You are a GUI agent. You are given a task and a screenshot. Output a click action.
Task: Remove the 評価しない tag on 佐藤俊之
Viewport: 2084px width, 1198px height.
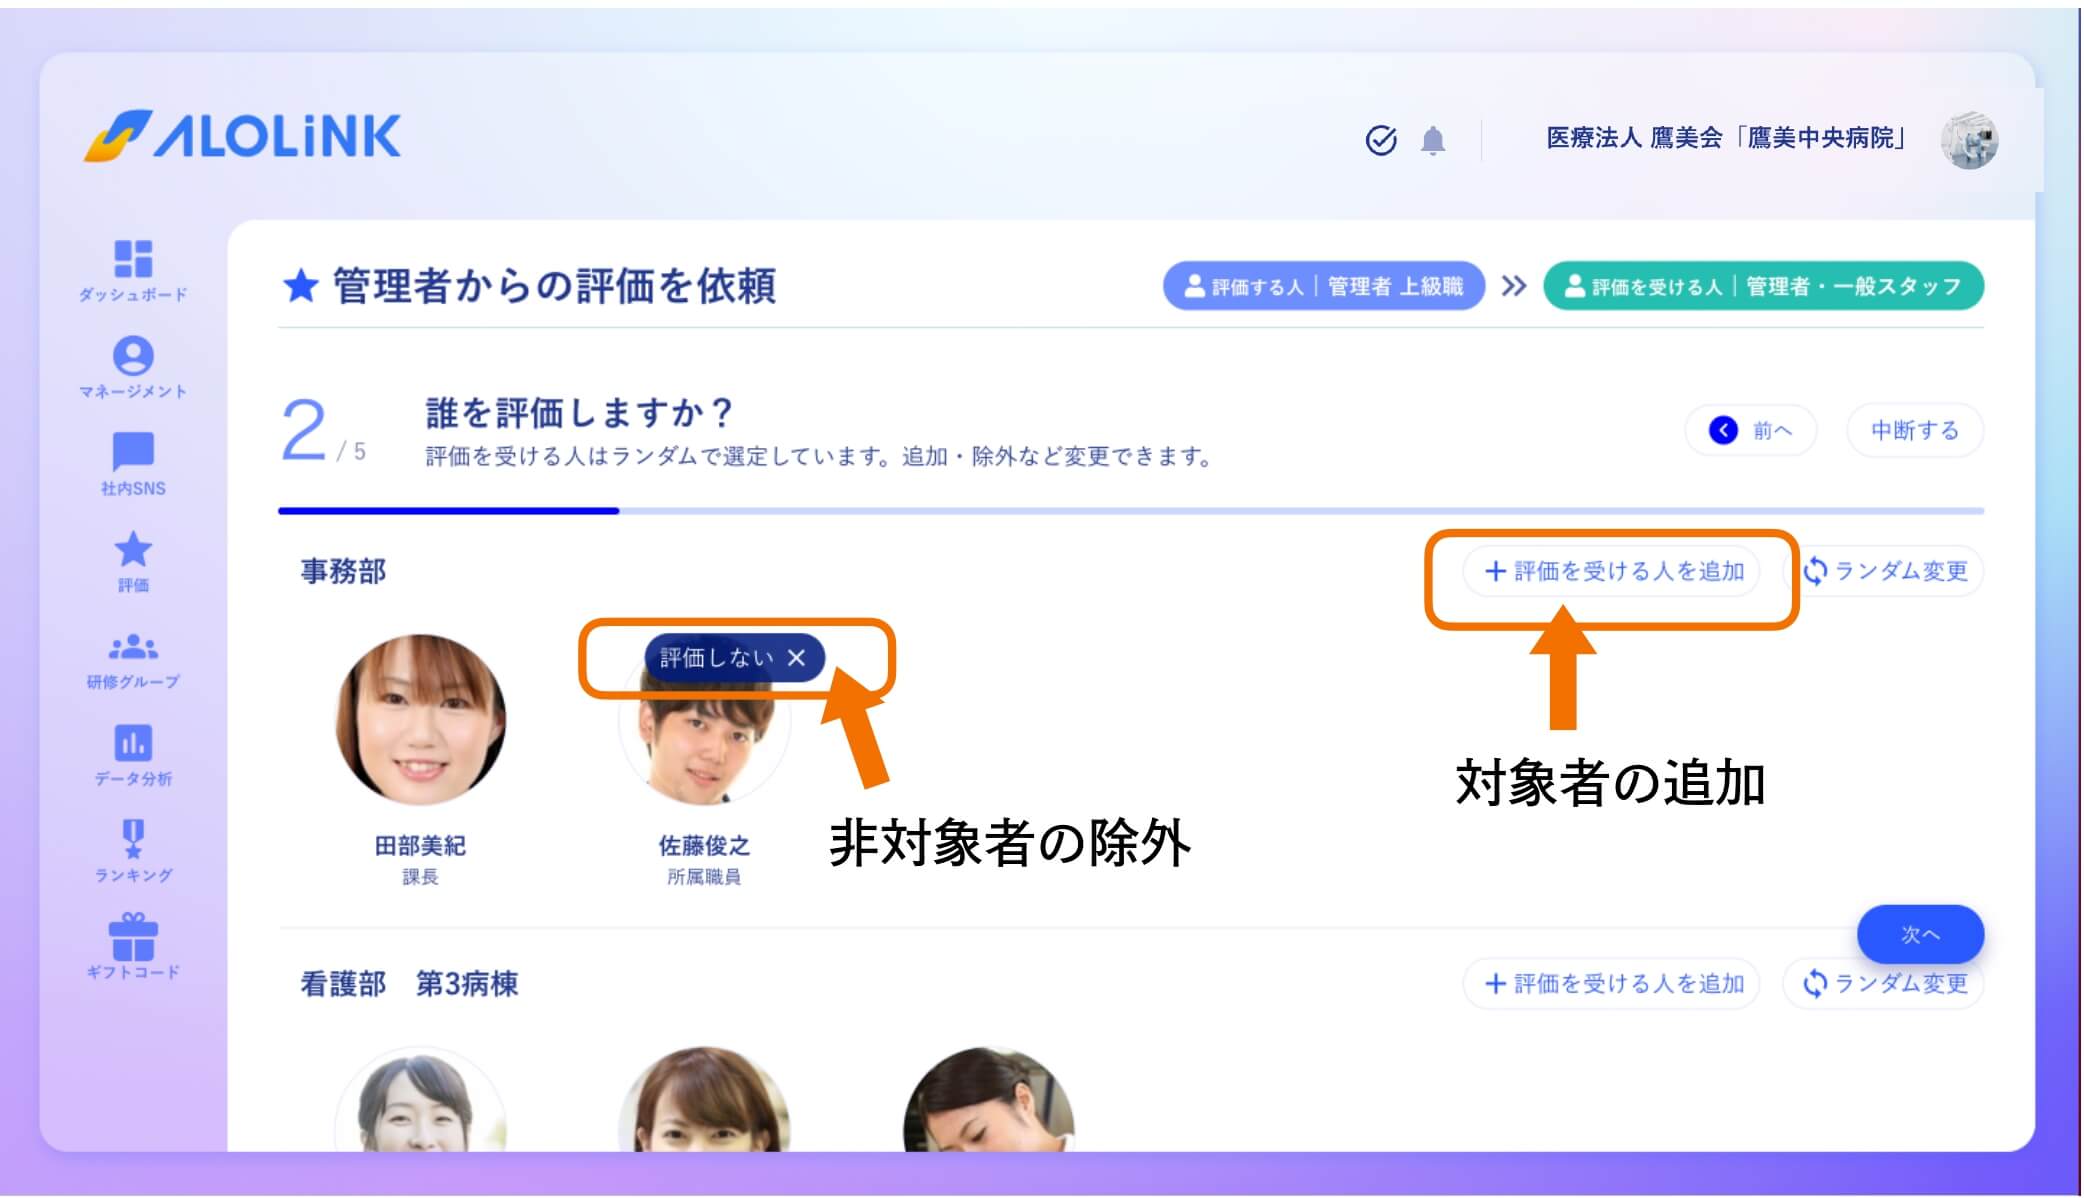click(x=795, y=658)
